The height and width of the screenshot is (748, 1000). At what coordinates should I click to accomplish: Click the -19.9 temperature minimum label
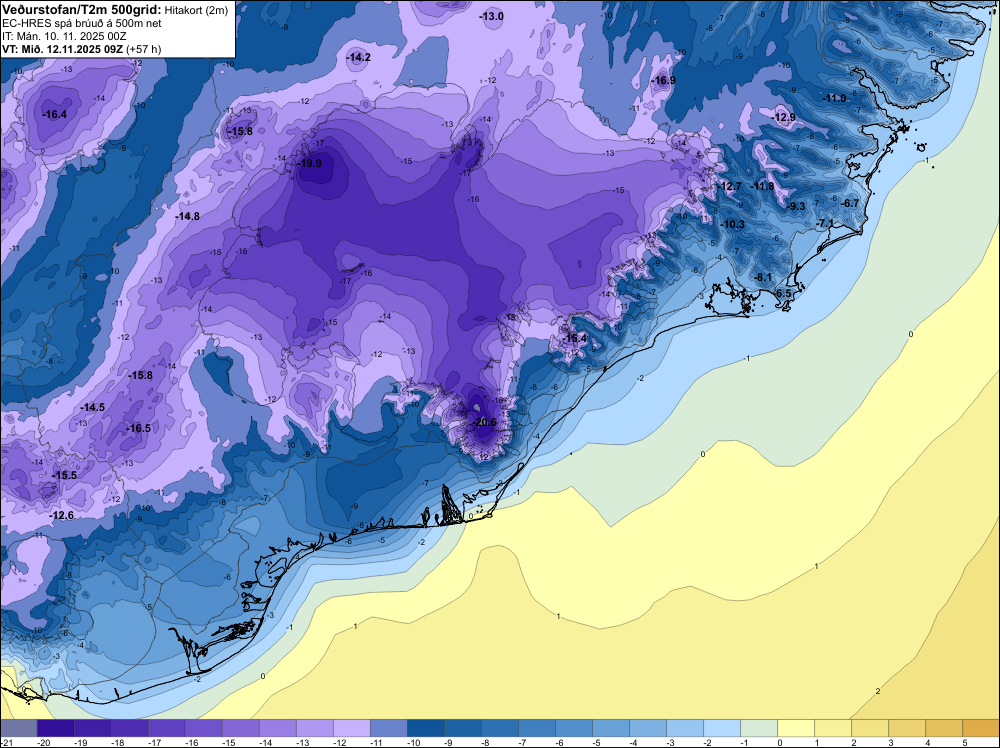[x=310, y=163]
